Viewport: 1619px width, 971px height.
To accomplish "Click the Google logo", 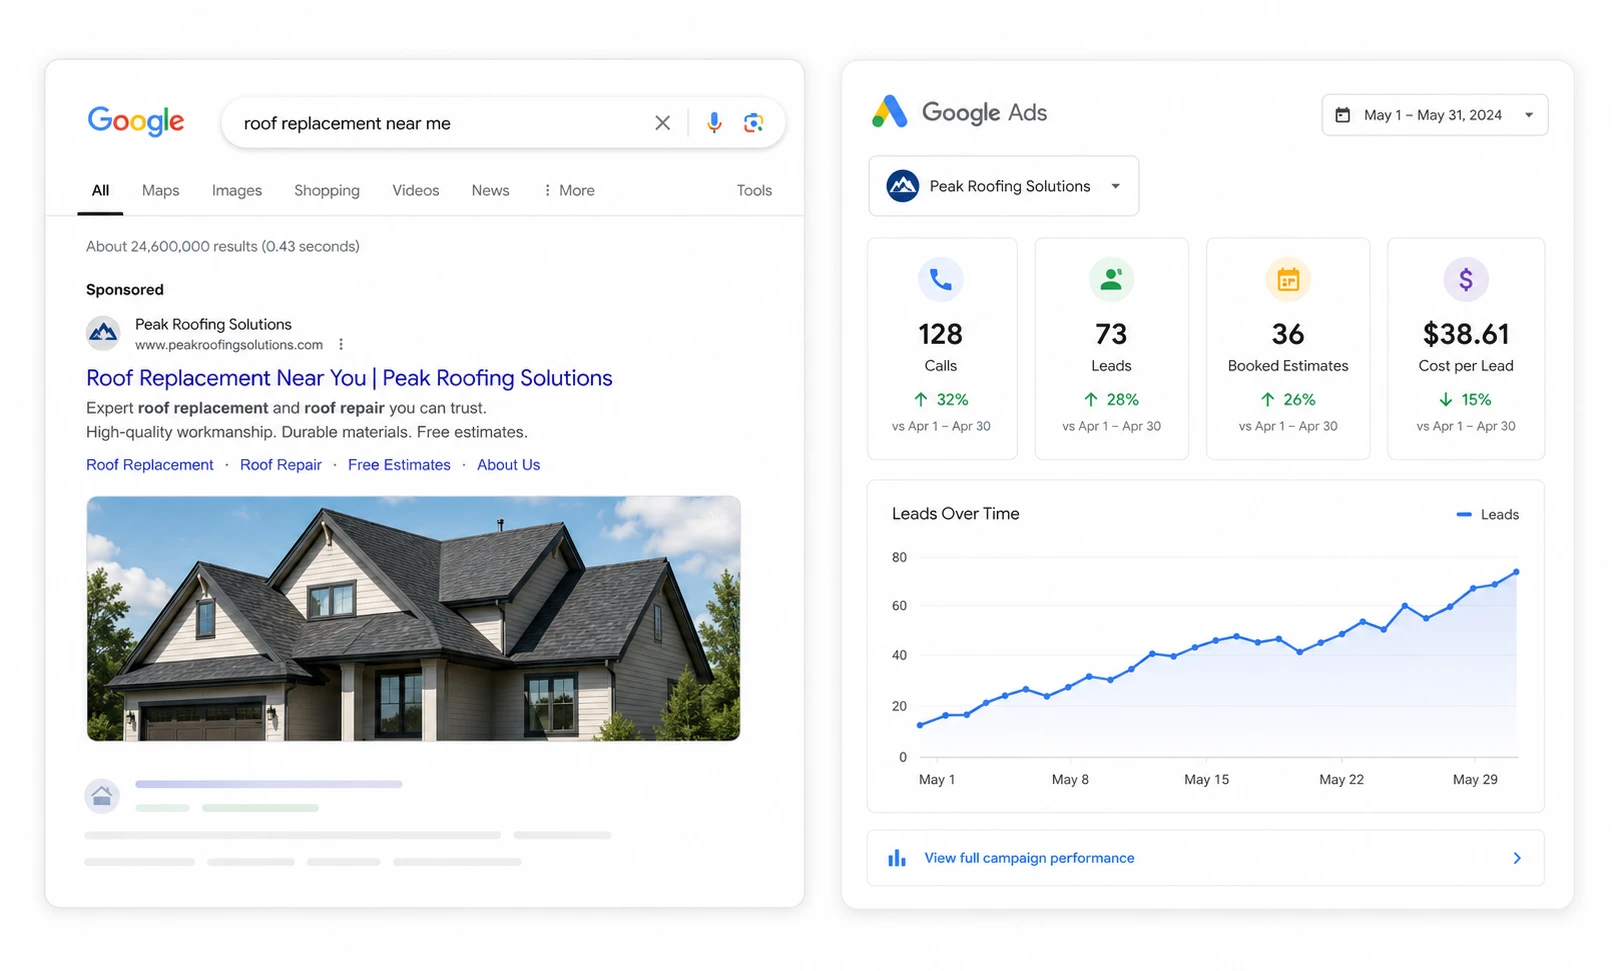I will click(x=135, y=121).
